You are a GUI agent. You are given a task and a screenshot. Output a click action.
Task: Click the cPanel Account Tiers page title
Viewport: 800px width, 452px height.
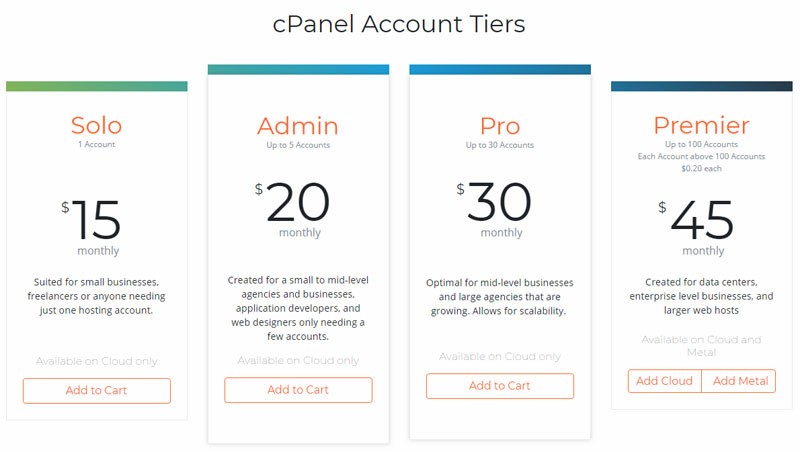[399, 24]
